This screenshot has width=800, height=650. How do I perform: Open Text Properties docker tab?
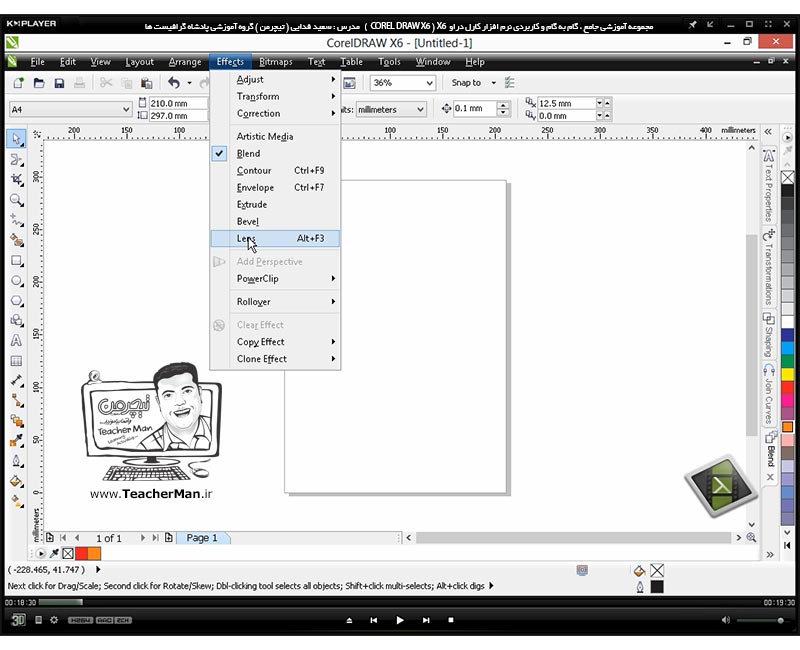[768, 185]
